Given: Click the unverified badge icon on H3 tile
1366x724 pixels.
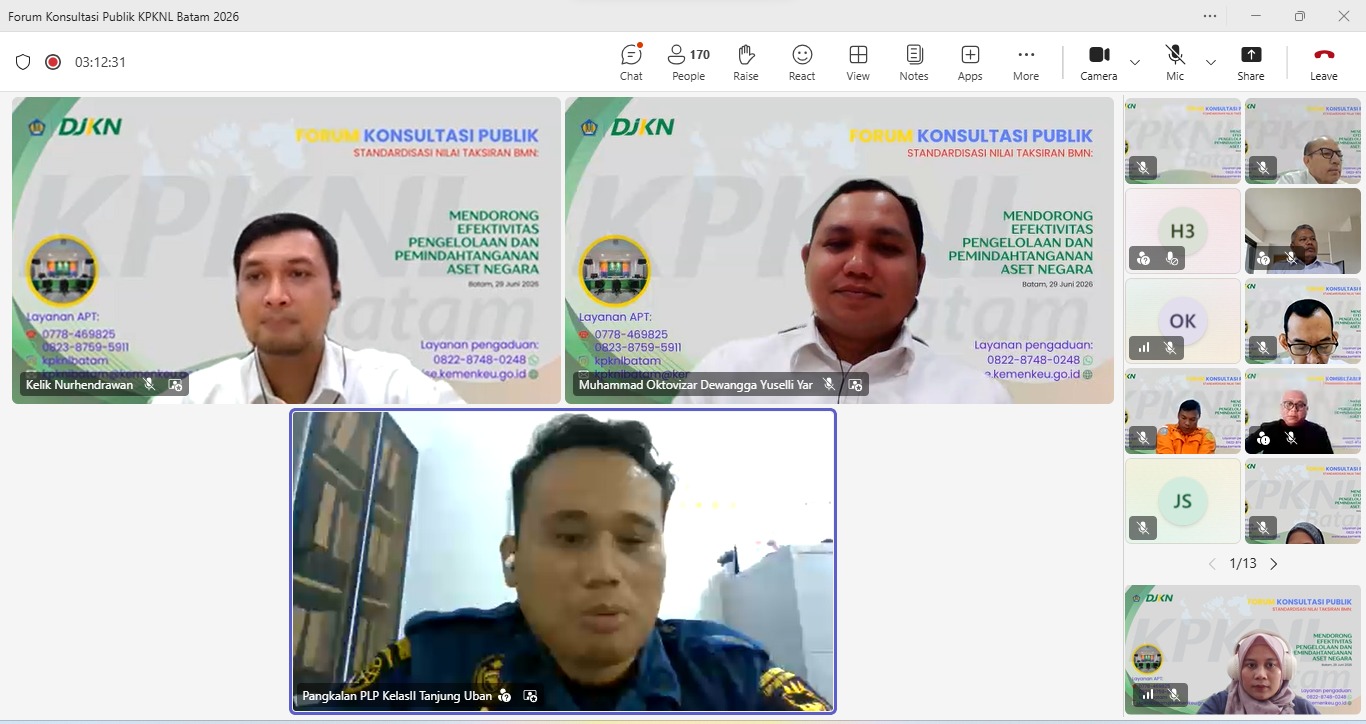Looking at the screenshot, I should (1144, 259).
